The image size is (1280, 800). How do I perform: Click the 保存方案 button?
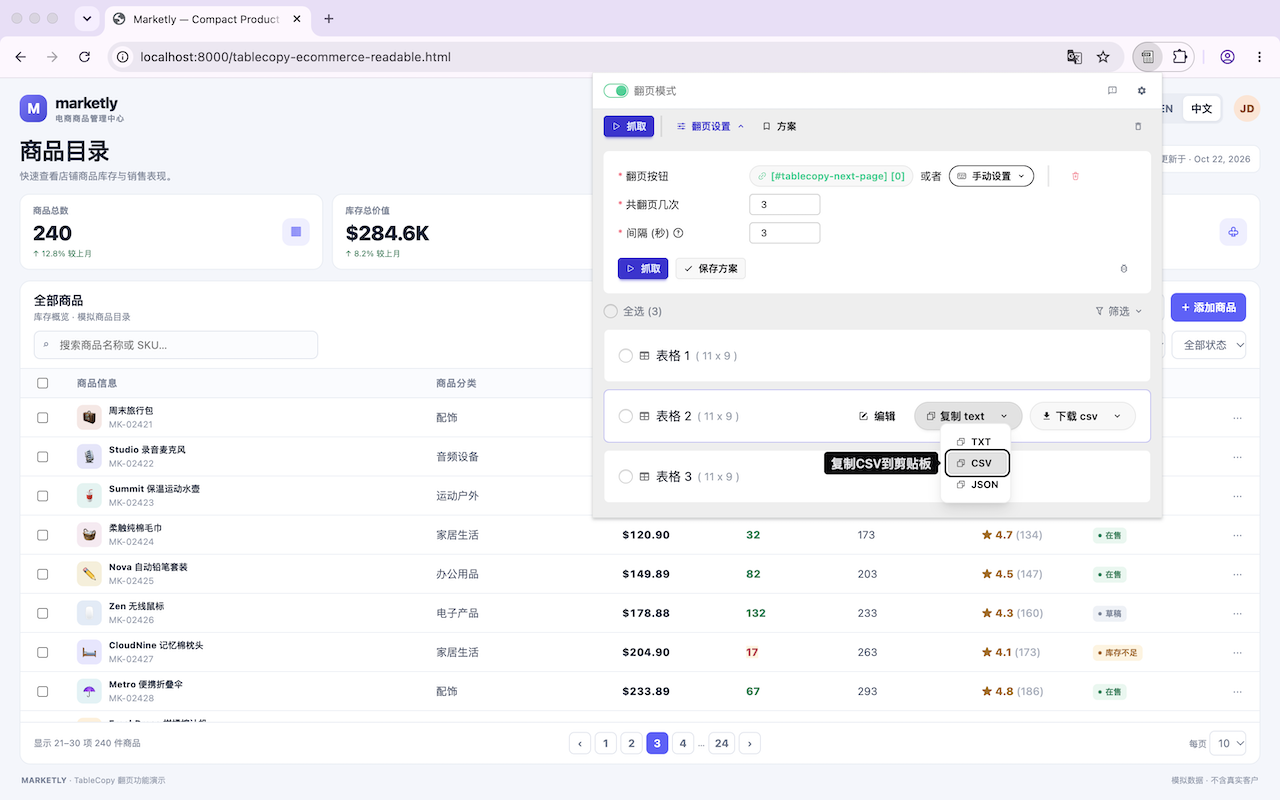pos(711,269)
